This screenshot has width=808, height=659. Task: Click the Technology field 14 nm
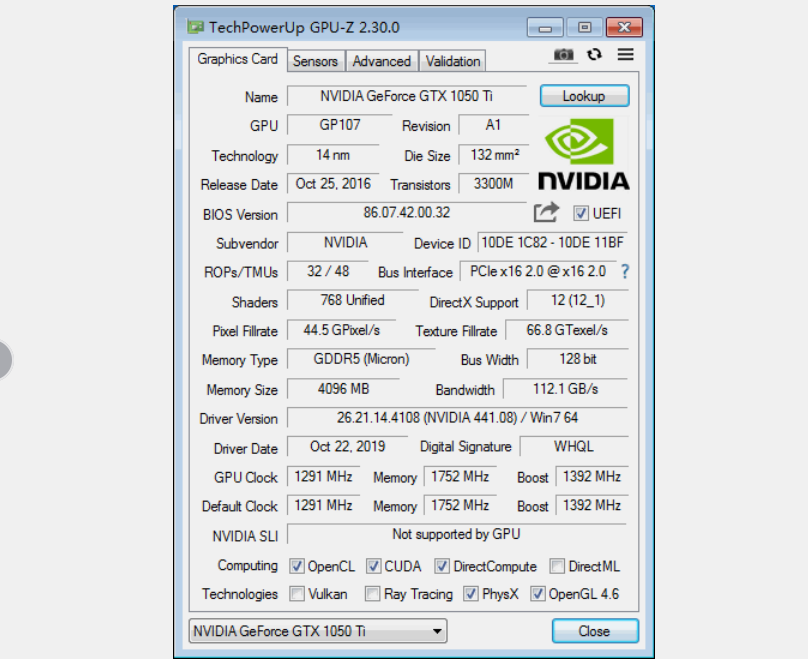coord(333,155)
